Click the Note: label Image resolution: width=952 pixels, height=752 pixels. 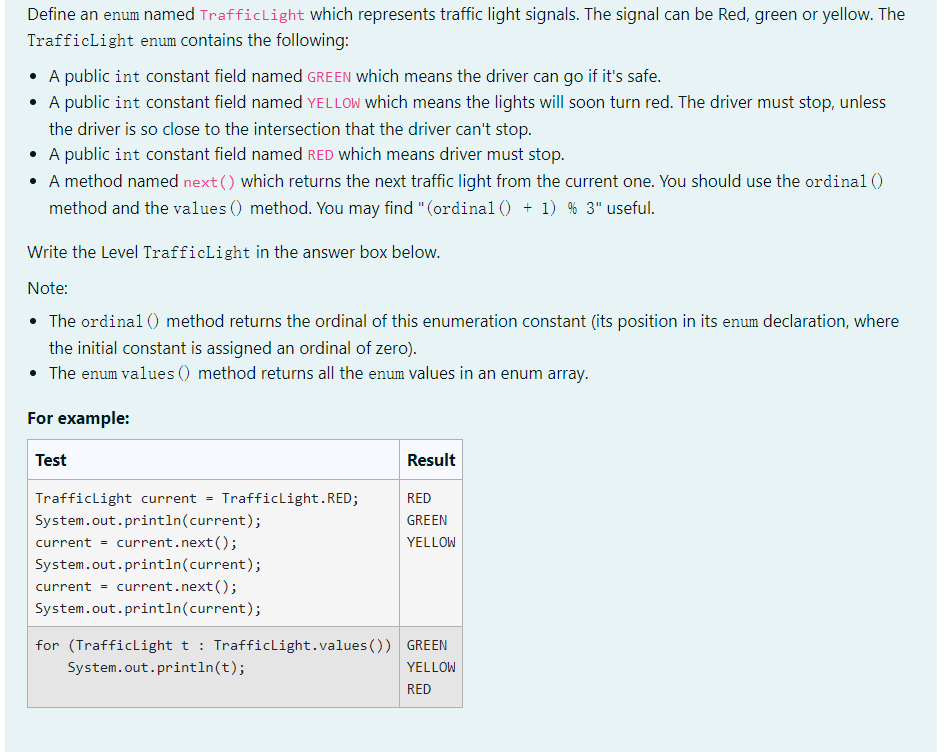46,288
